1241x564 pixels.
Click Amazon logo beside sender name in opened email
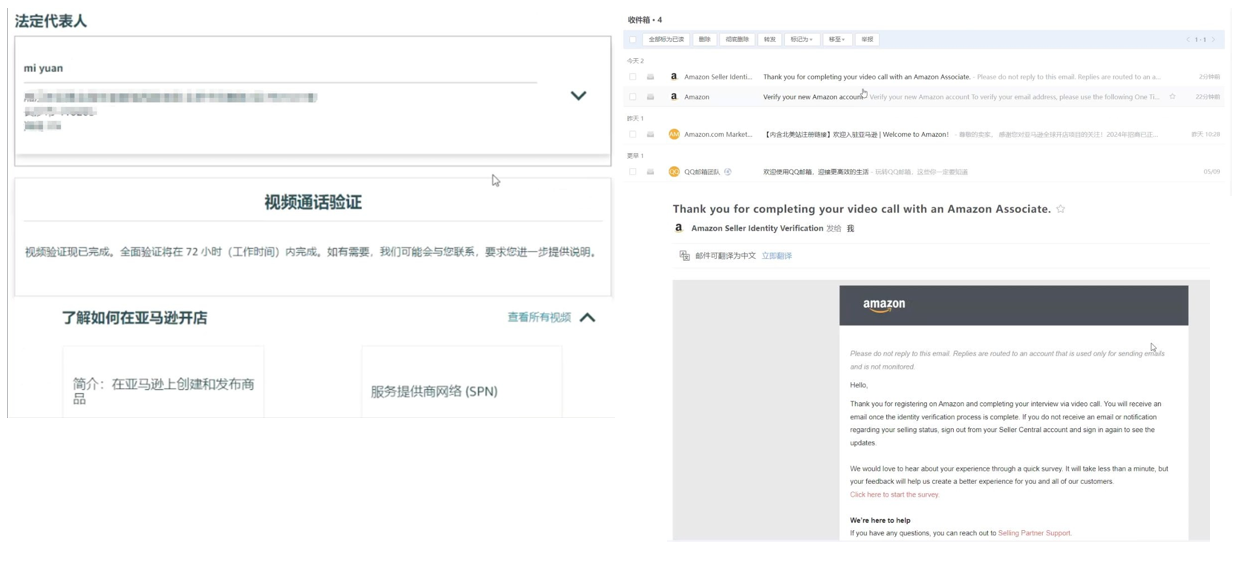[679, 228]
